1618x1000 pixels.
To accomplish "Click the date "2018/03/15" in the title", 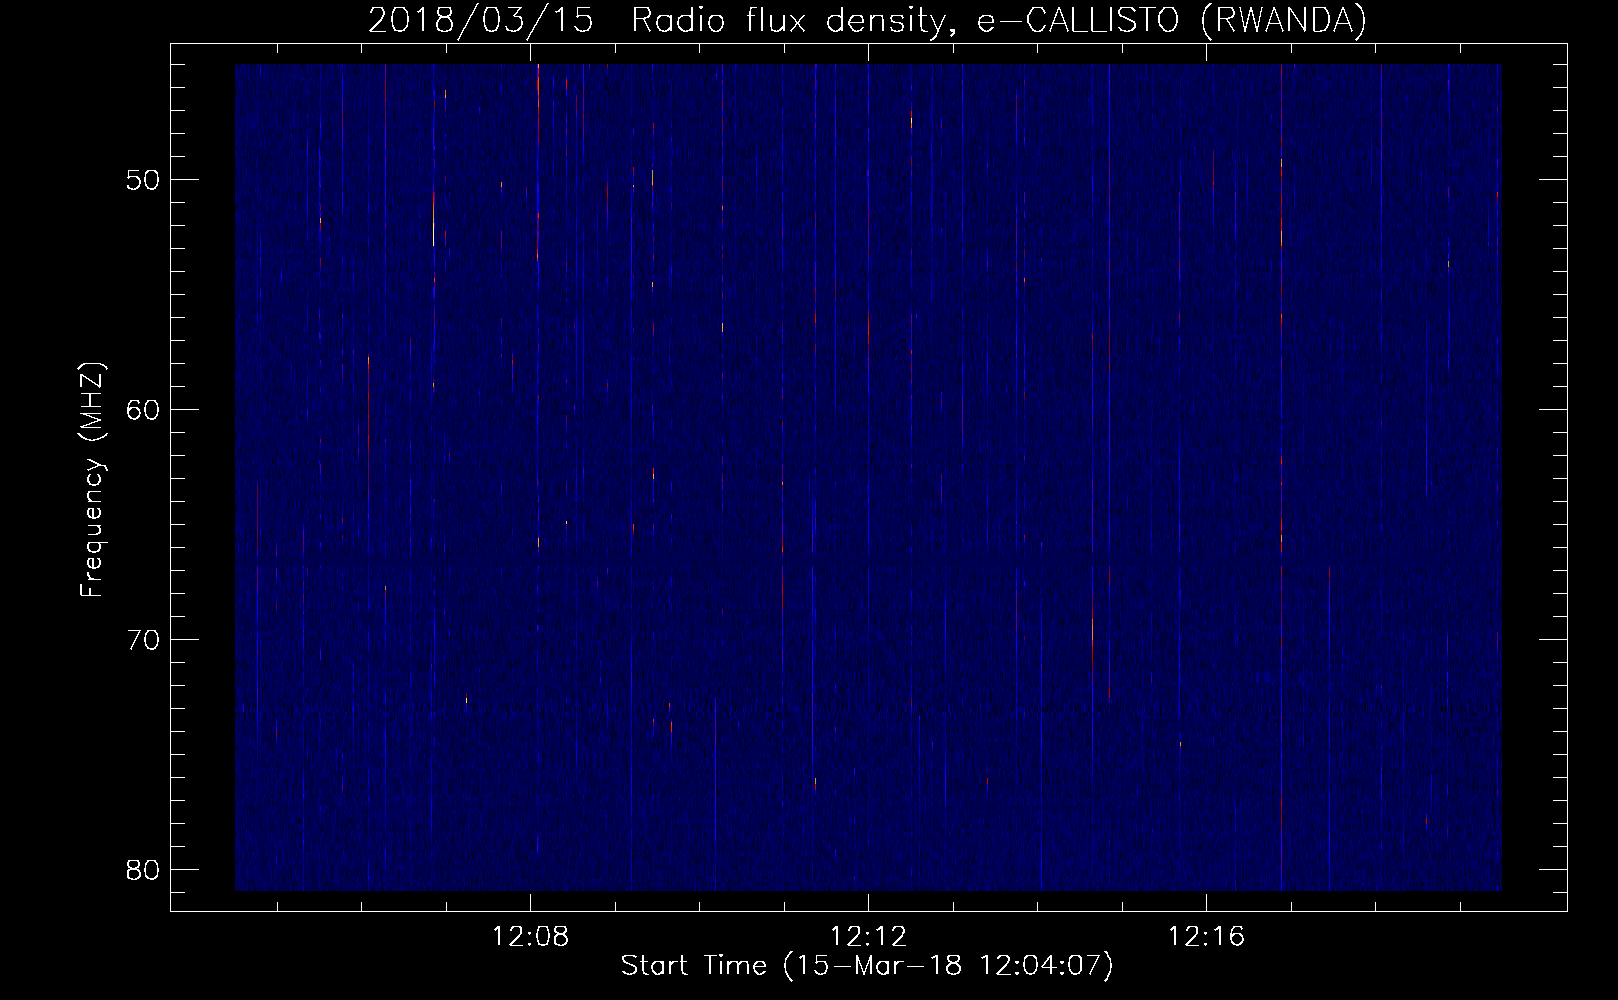I will point(483,20).
